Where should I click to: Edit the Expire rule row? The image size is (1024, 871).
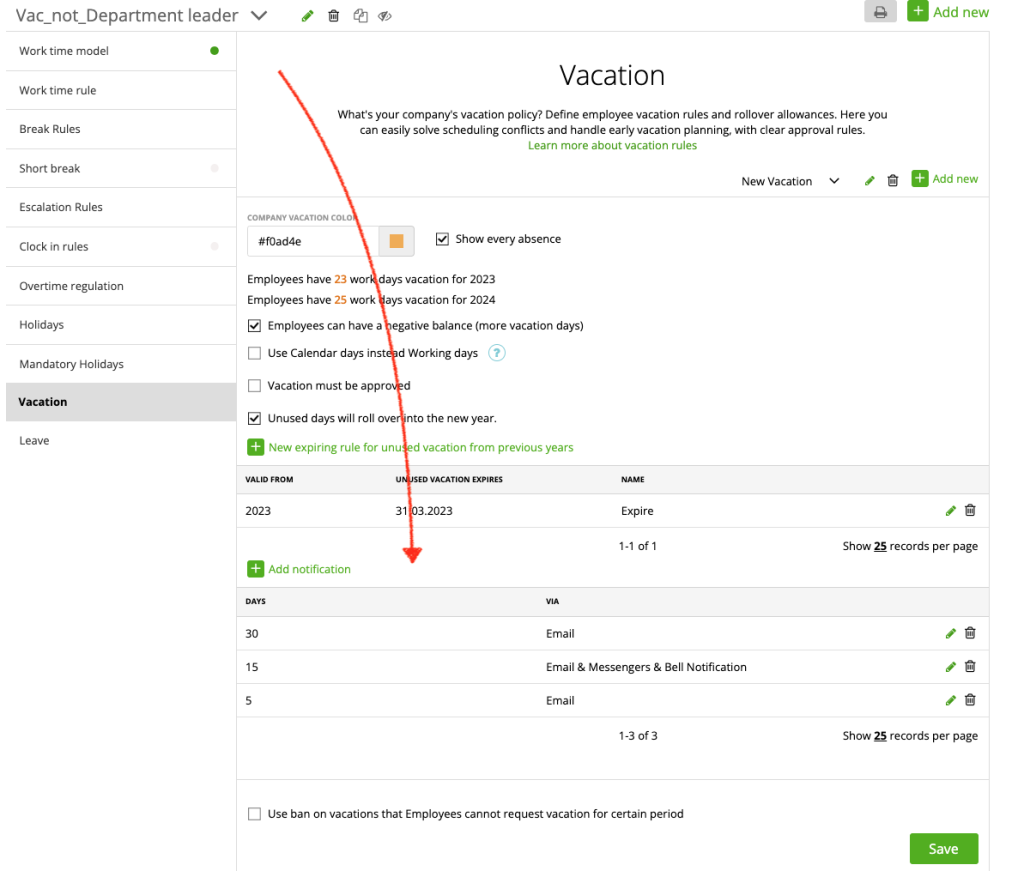pyautogui.click(x=951, y=511)
